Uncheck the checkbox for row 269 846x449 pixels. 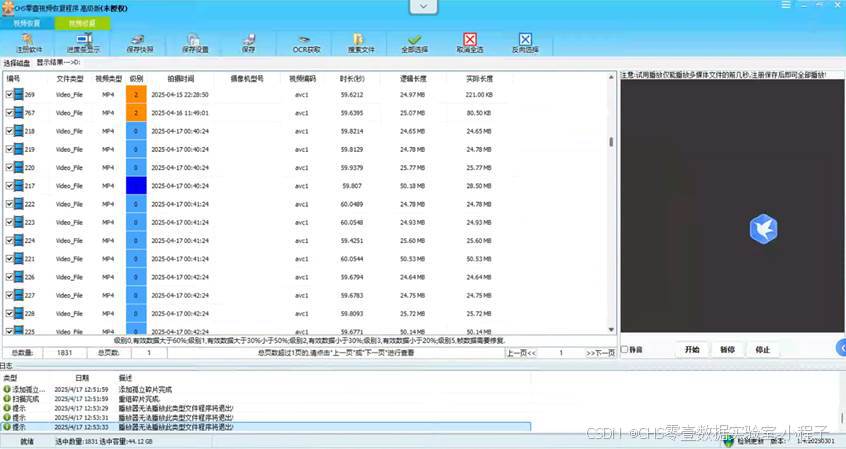pyautogui.click(x=9, y=94)
